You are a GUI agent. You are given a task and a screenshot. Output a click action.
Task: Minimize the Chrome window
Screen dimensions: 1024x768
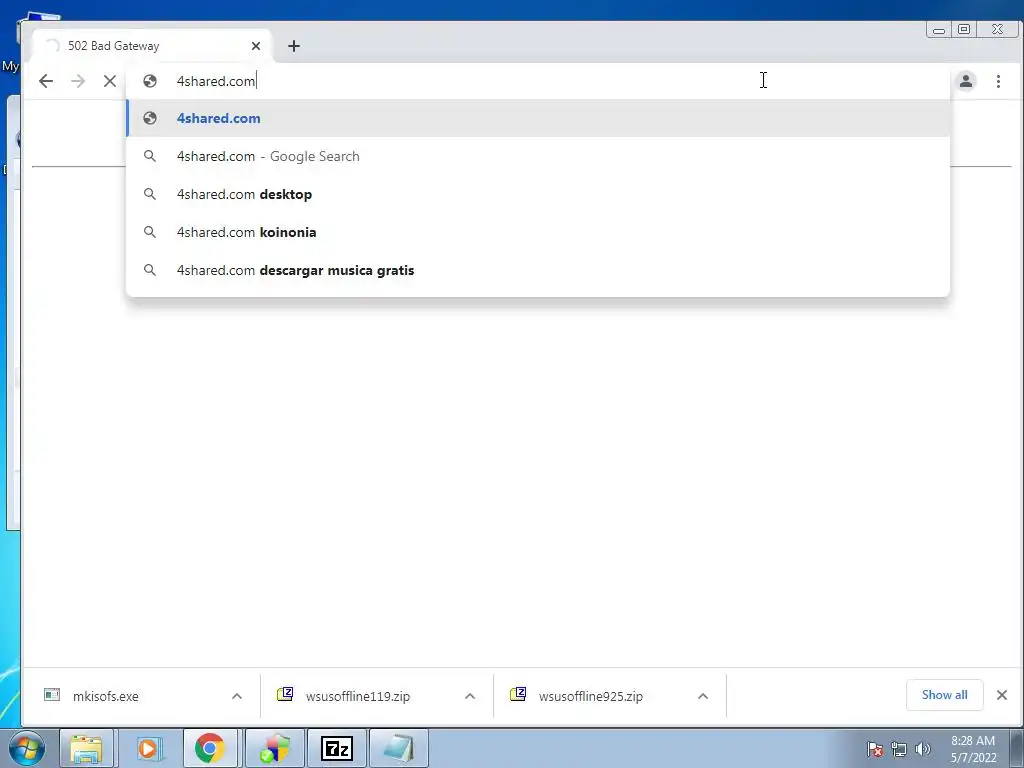[x=939, y=30]
